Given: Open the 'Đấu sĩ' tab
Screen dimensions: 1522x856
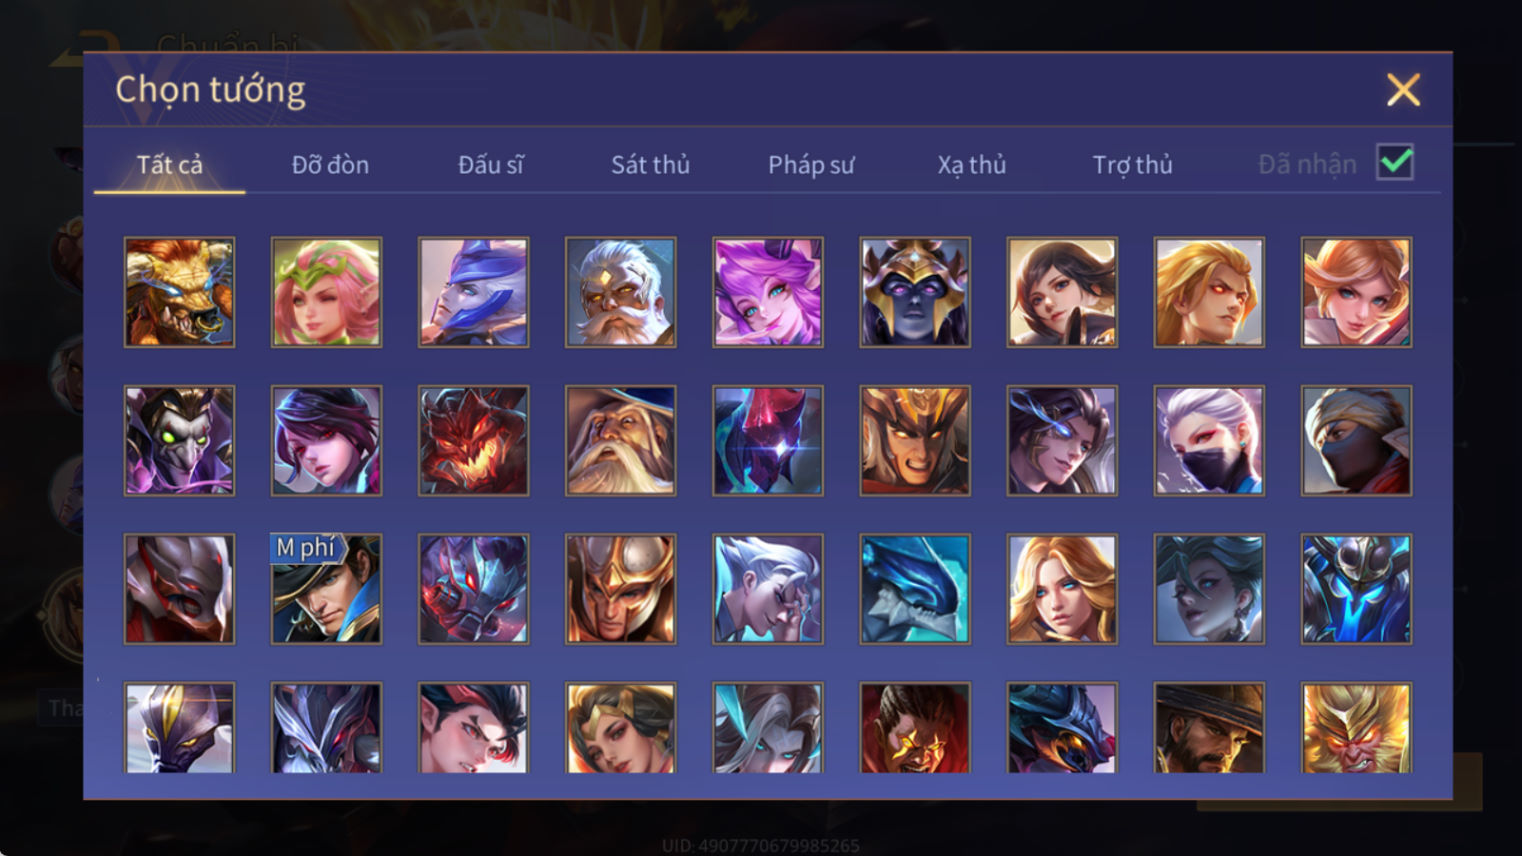Looking at the screenshot, I should pyautogui.click(x=490, y=165).
